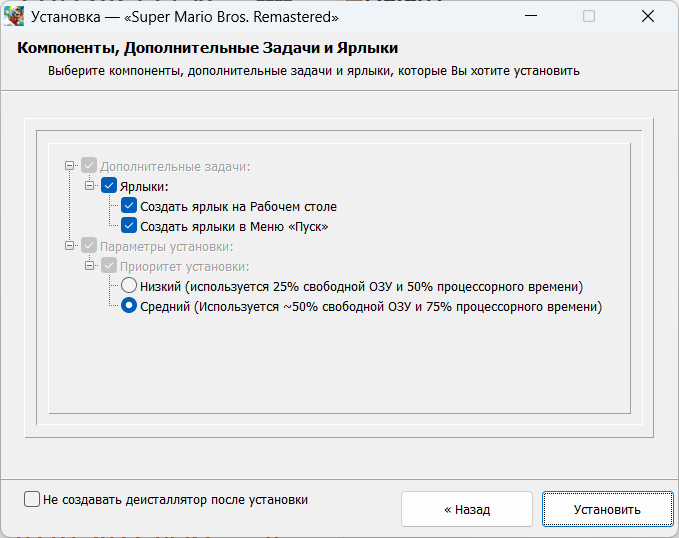Choose the «Средний» installation priority option
This screenshot has height=538, width=679.
coord(129,307)
